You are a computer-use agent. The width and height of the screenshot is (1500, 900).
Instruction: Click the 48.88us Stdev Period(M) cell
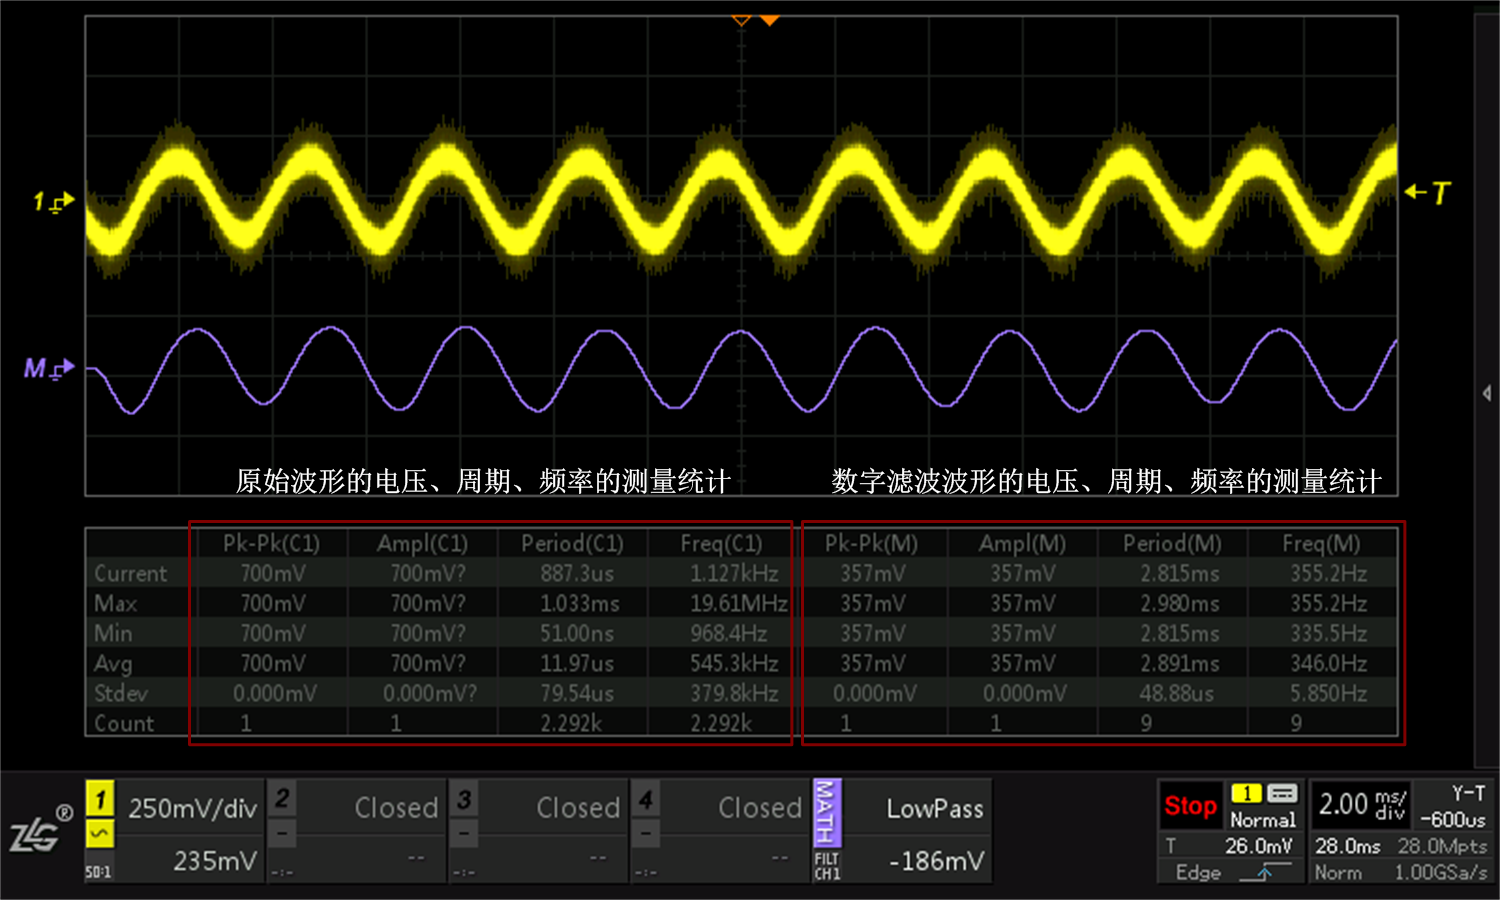click(1176, 693)
